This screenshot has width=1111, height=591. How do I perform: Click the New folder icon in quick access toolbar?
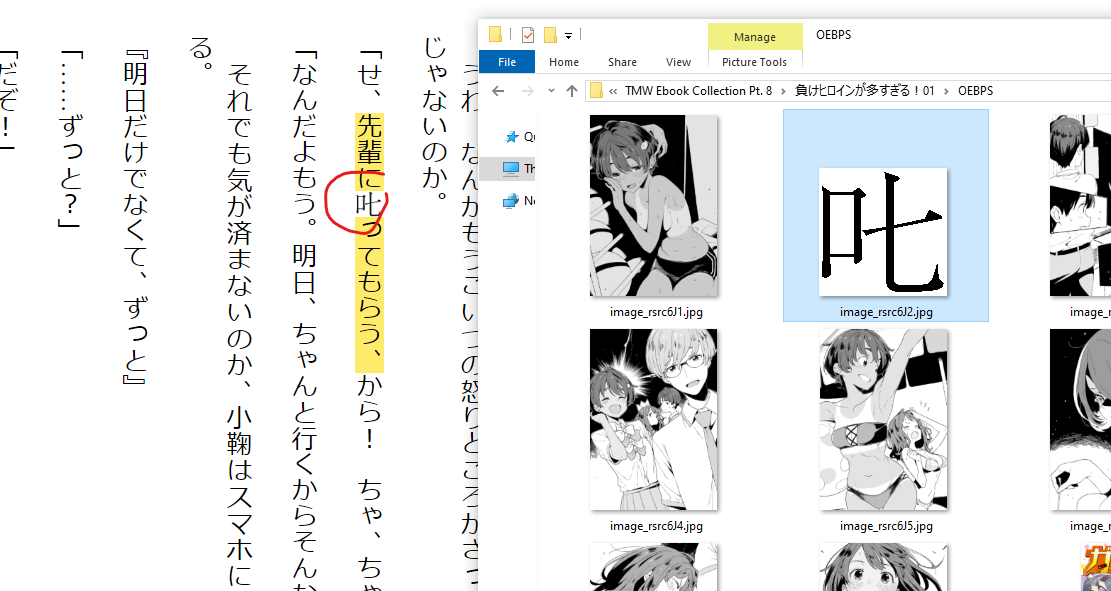coord(550,35)
